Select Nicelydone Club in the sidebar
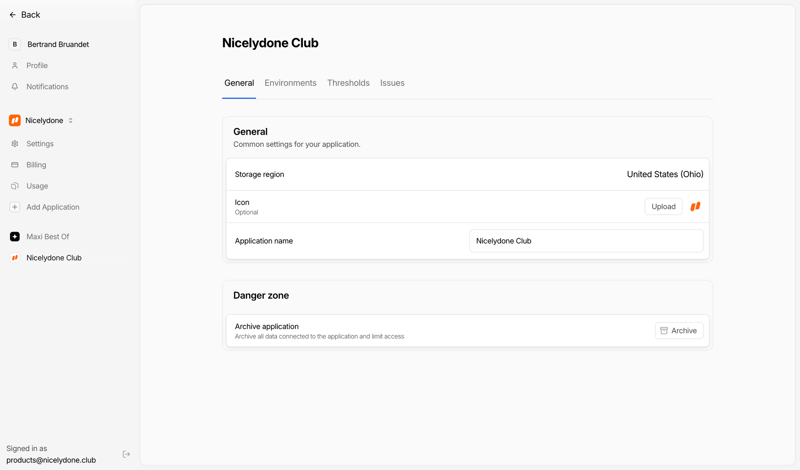Screen dimensions: 800x470 54,258
